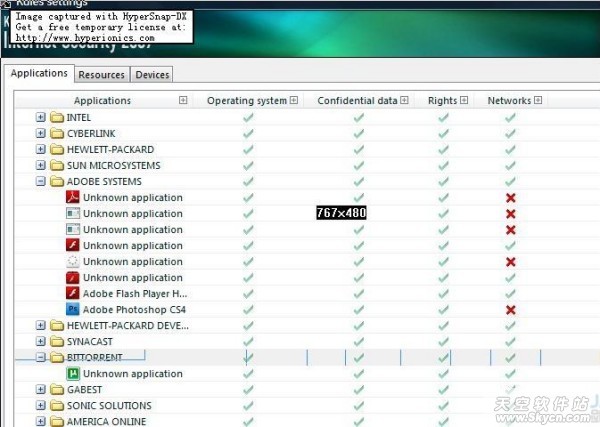Expand the SYNACAST folder node

coord(41,341)
